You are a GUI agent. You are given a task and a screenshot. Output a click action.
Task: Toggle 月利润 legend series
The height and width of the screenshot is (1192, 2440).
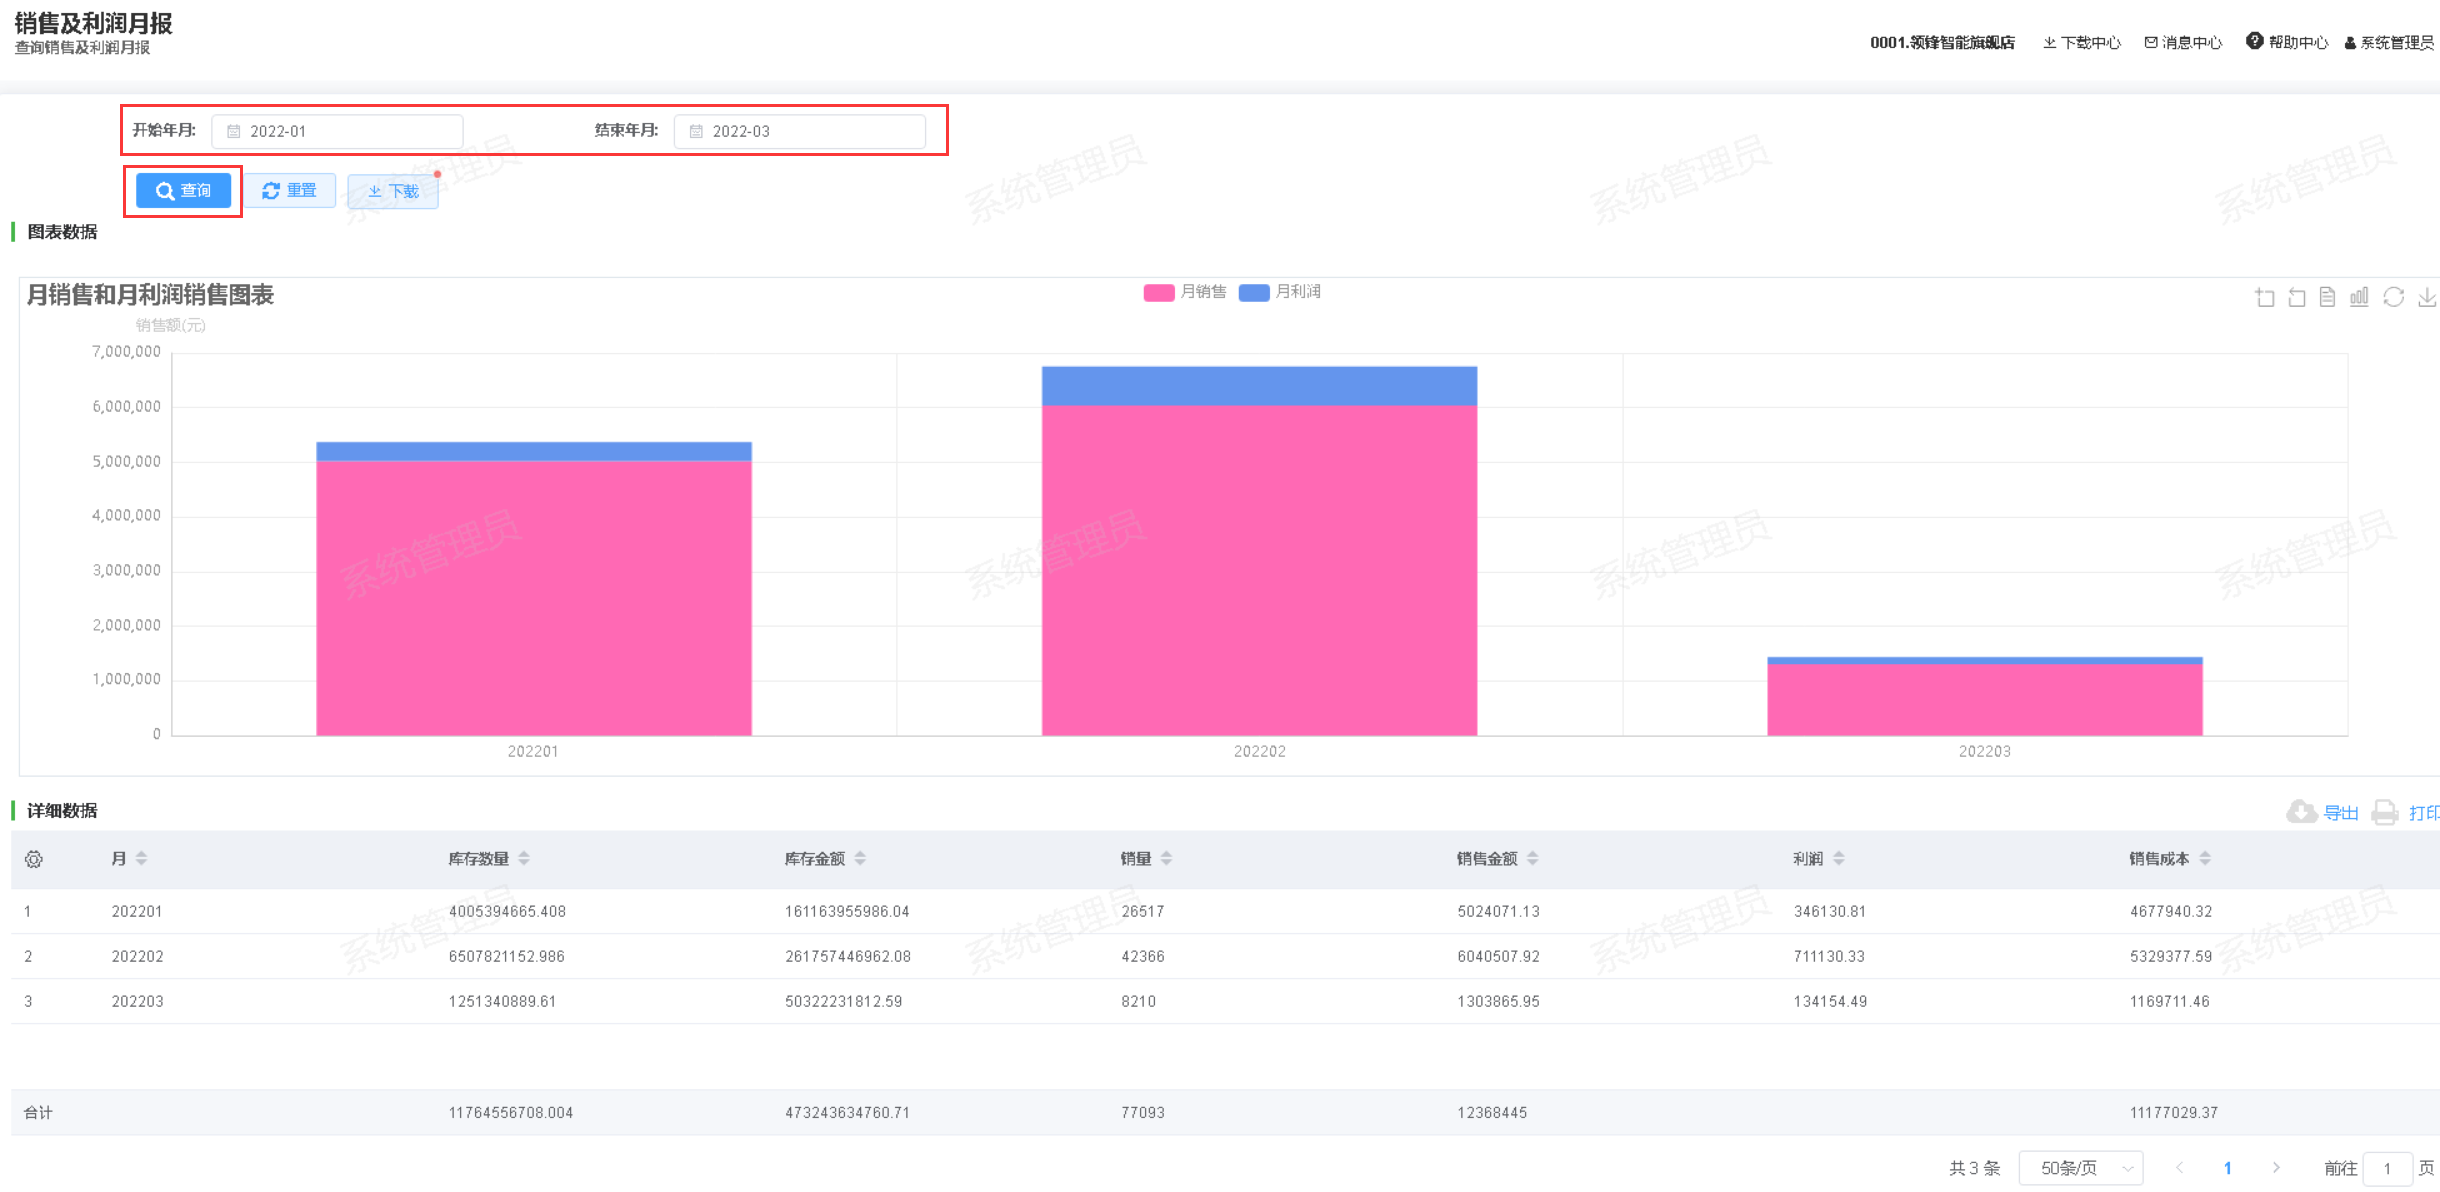(1280, 292)
